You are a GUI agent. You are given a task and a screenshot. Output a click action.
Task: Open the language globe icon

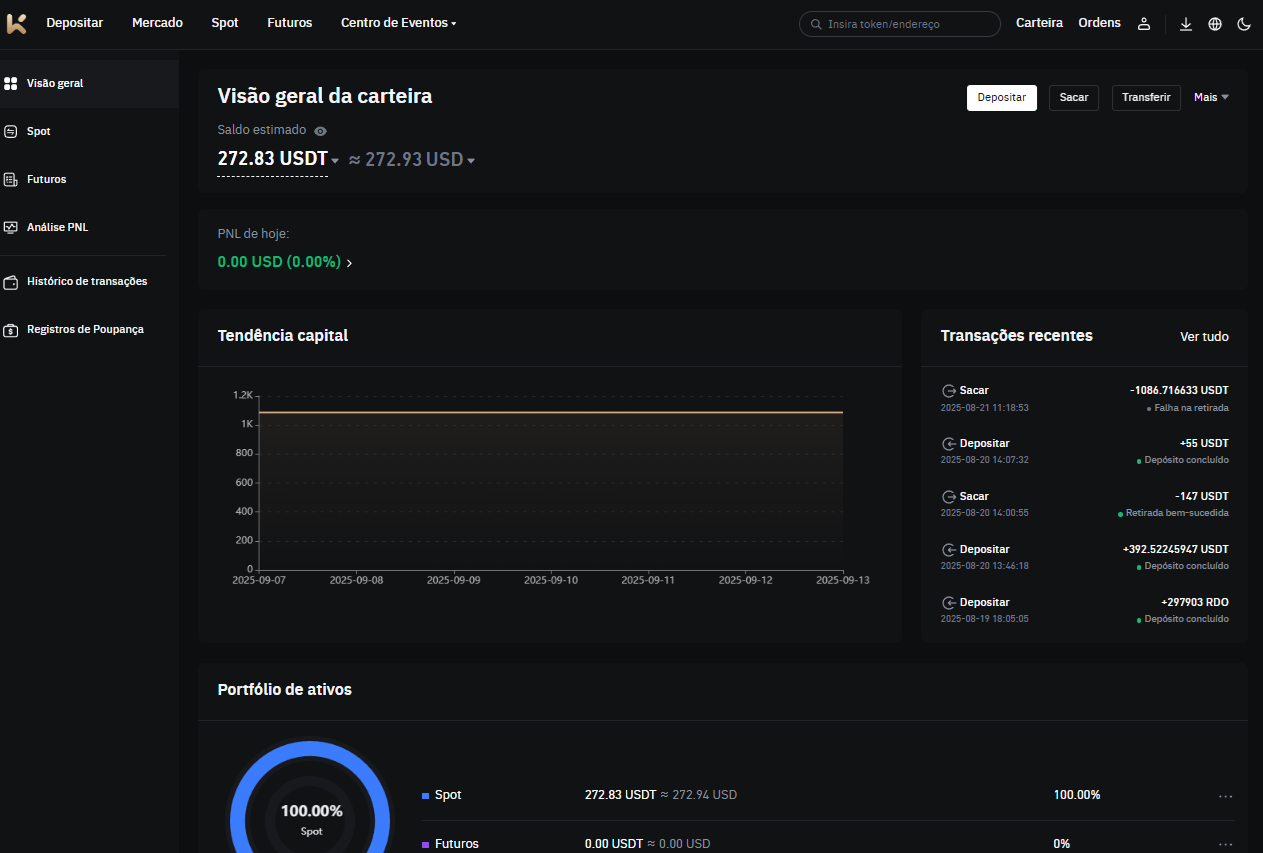tap(1215, 24)
